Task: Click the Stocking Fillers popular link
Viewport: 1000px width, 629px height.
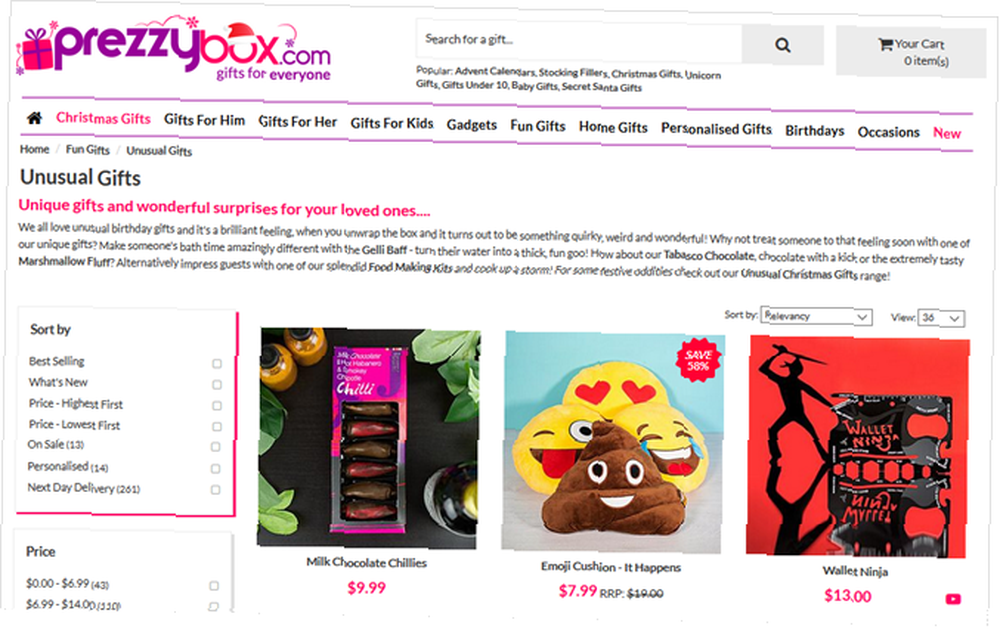Action: (573, 73)
